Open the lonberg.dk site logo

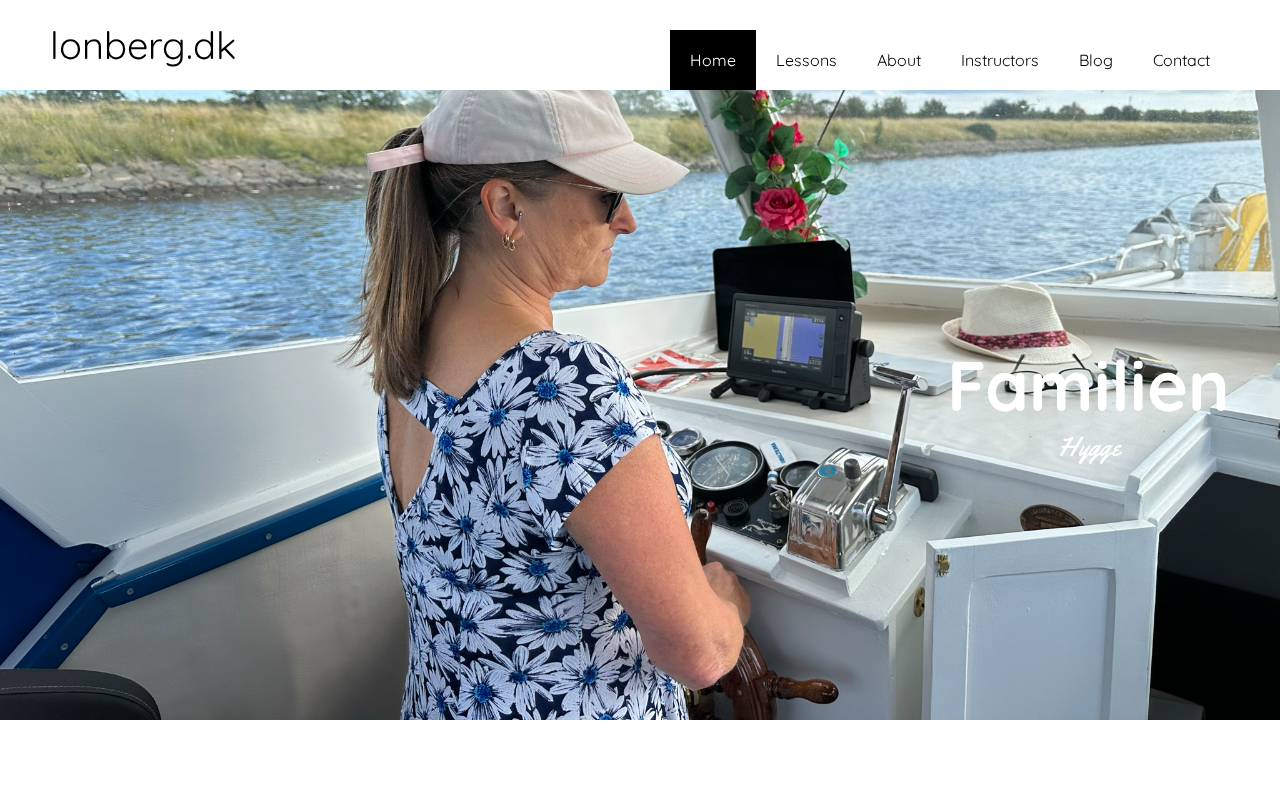click(143, 47)
